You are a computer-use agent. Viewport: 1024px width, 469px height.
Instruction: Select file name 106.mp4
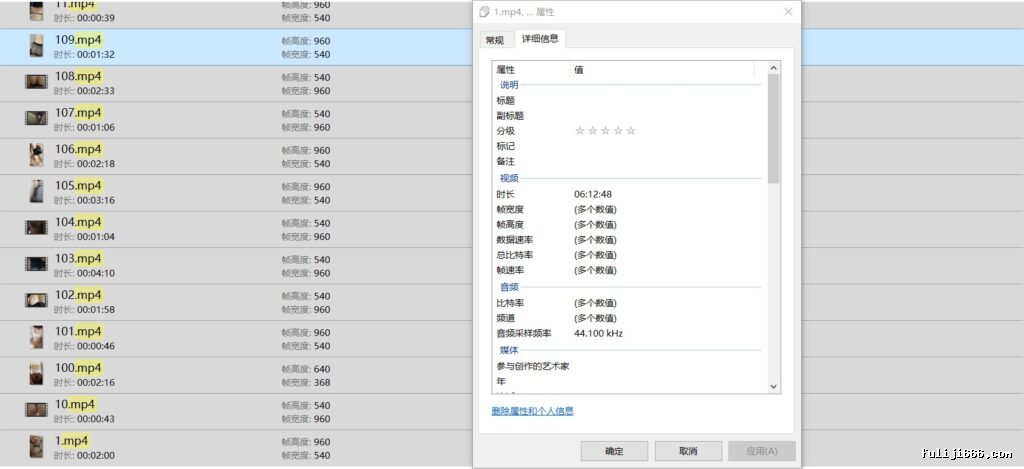click(x=78, y=150)
